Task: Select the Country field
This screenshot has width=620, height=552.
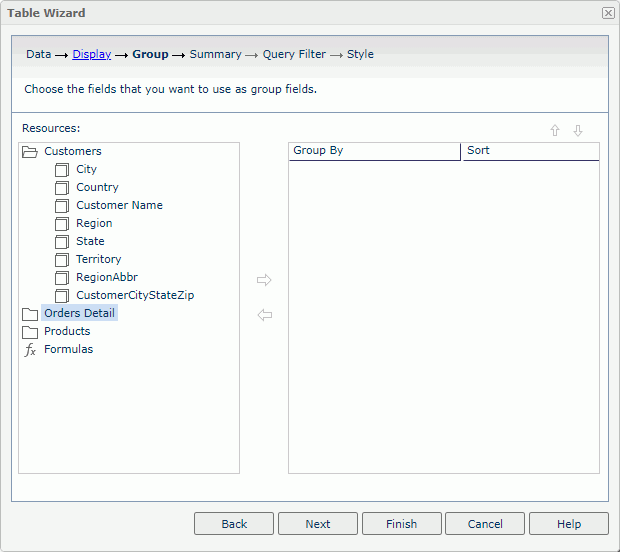Action: tap(97, 187)
